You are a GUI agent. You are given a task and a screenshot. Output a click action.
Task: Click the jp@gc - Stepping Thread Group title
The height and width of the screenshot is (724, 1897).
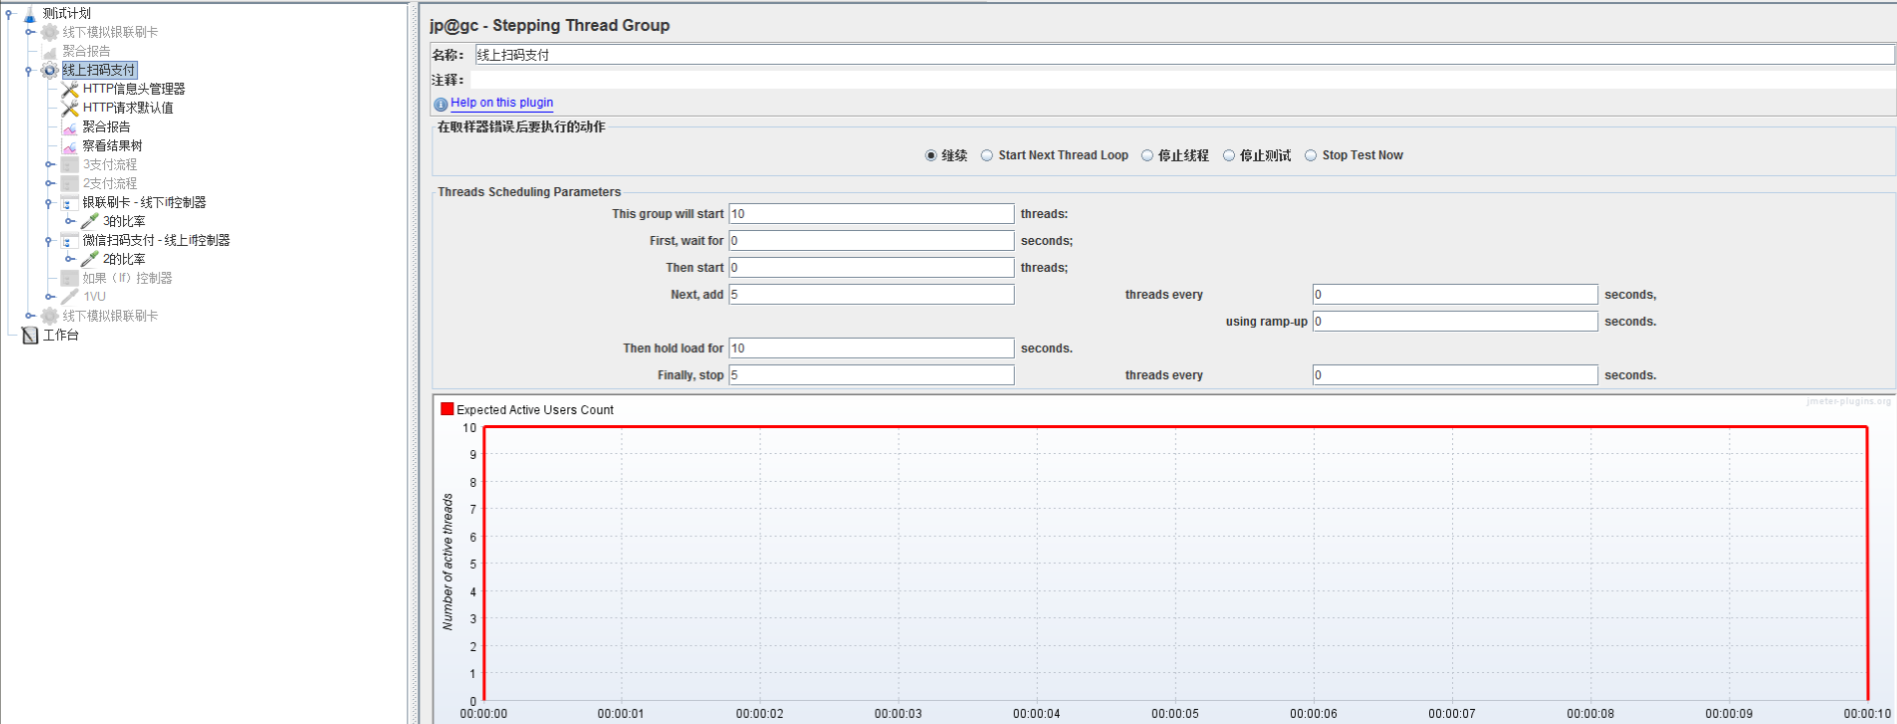point(550,26)
